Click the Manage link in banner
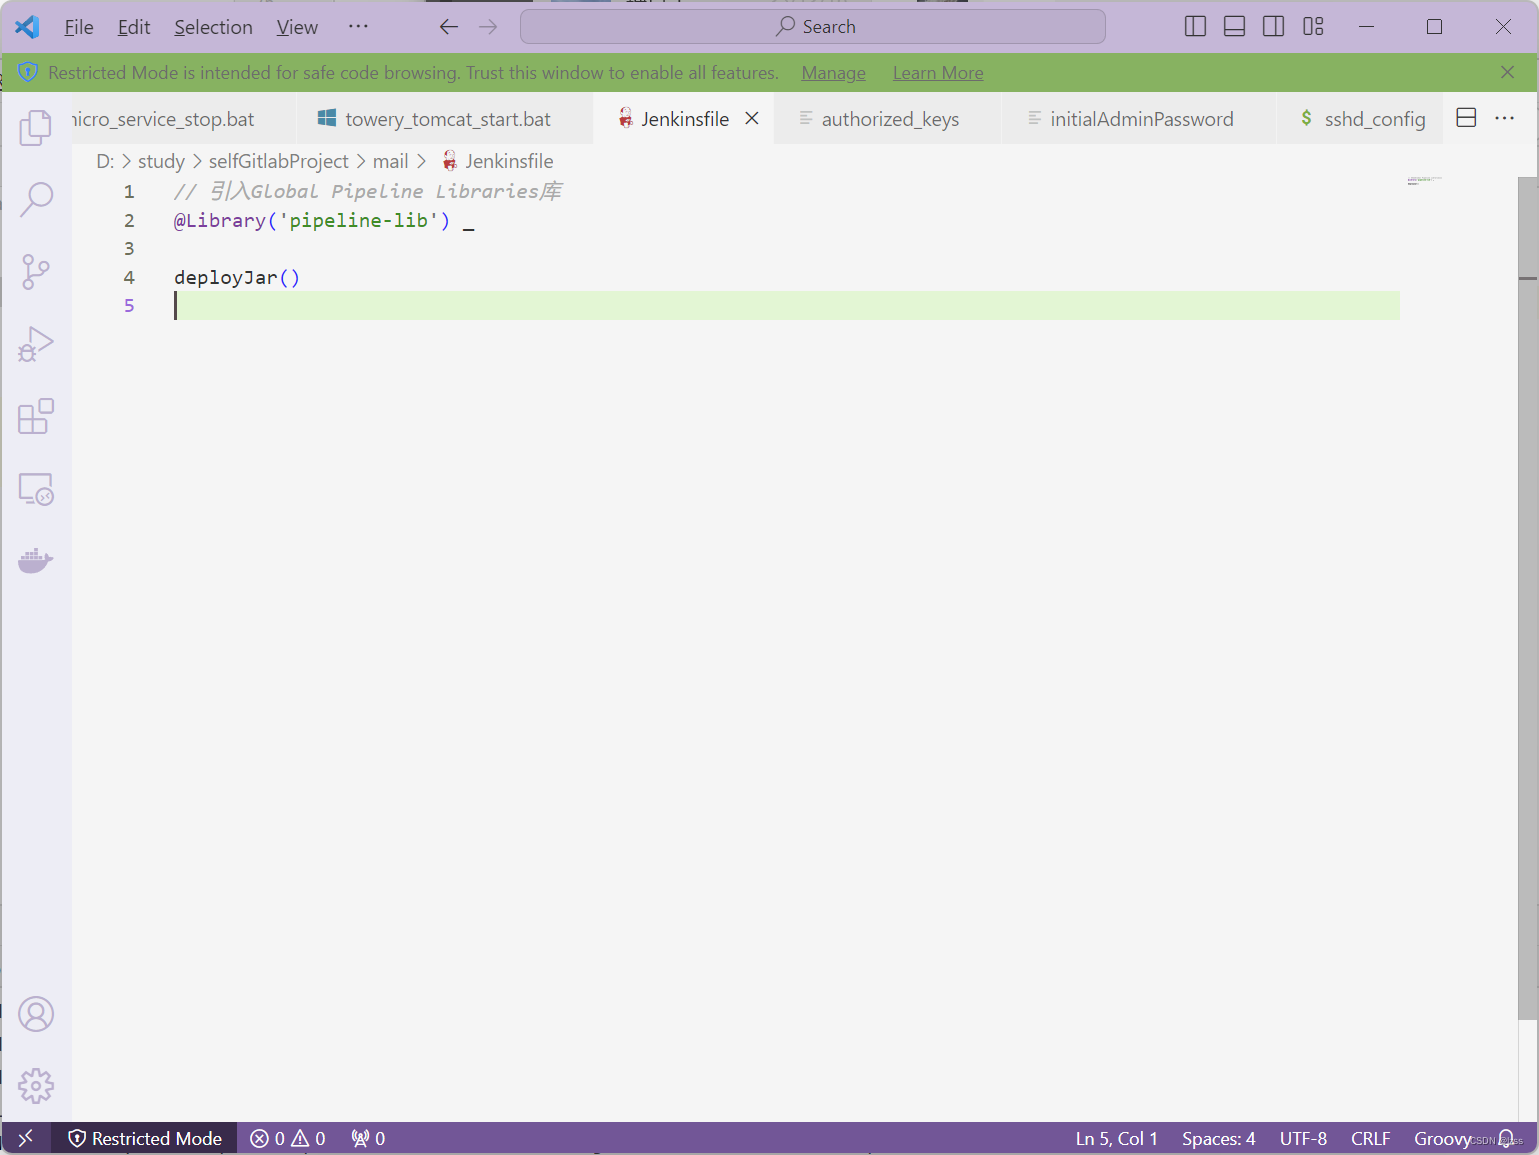The height and width of the screenshot is (1155, 1539). pyautogui.click(x=833, y=73)
